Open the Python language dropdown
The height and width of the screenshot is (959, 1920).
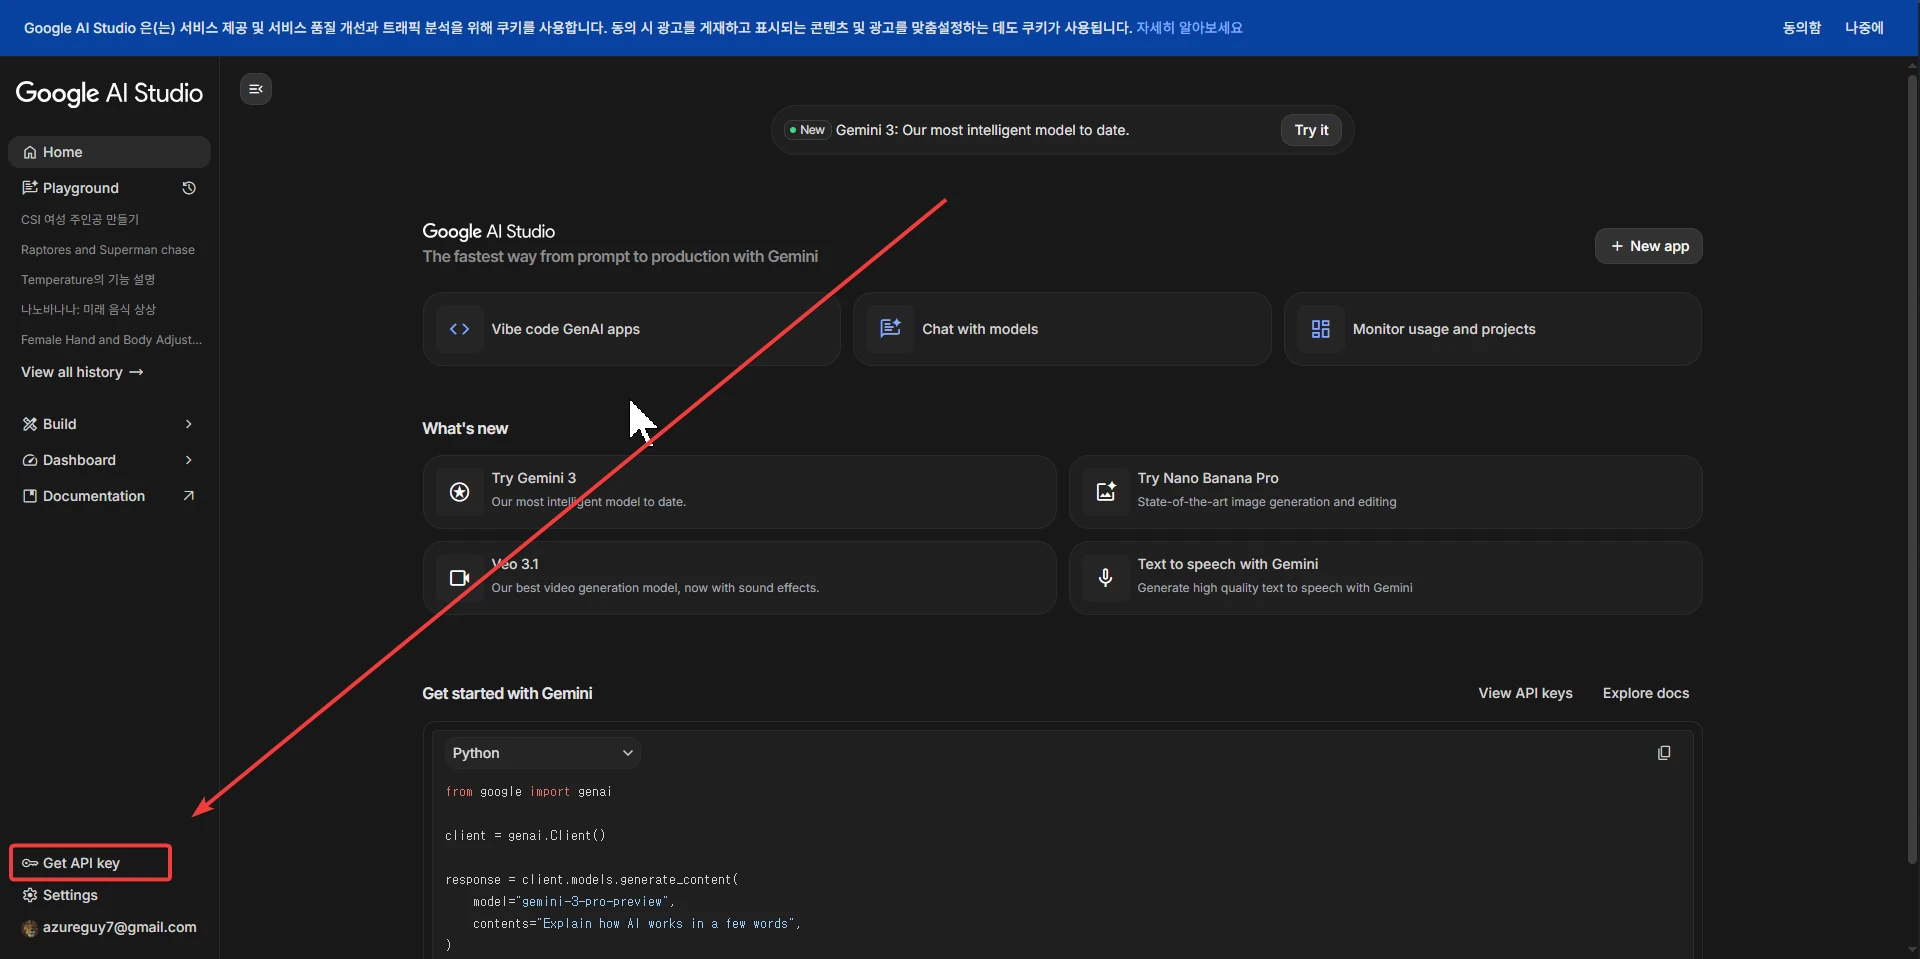(542, 753)
